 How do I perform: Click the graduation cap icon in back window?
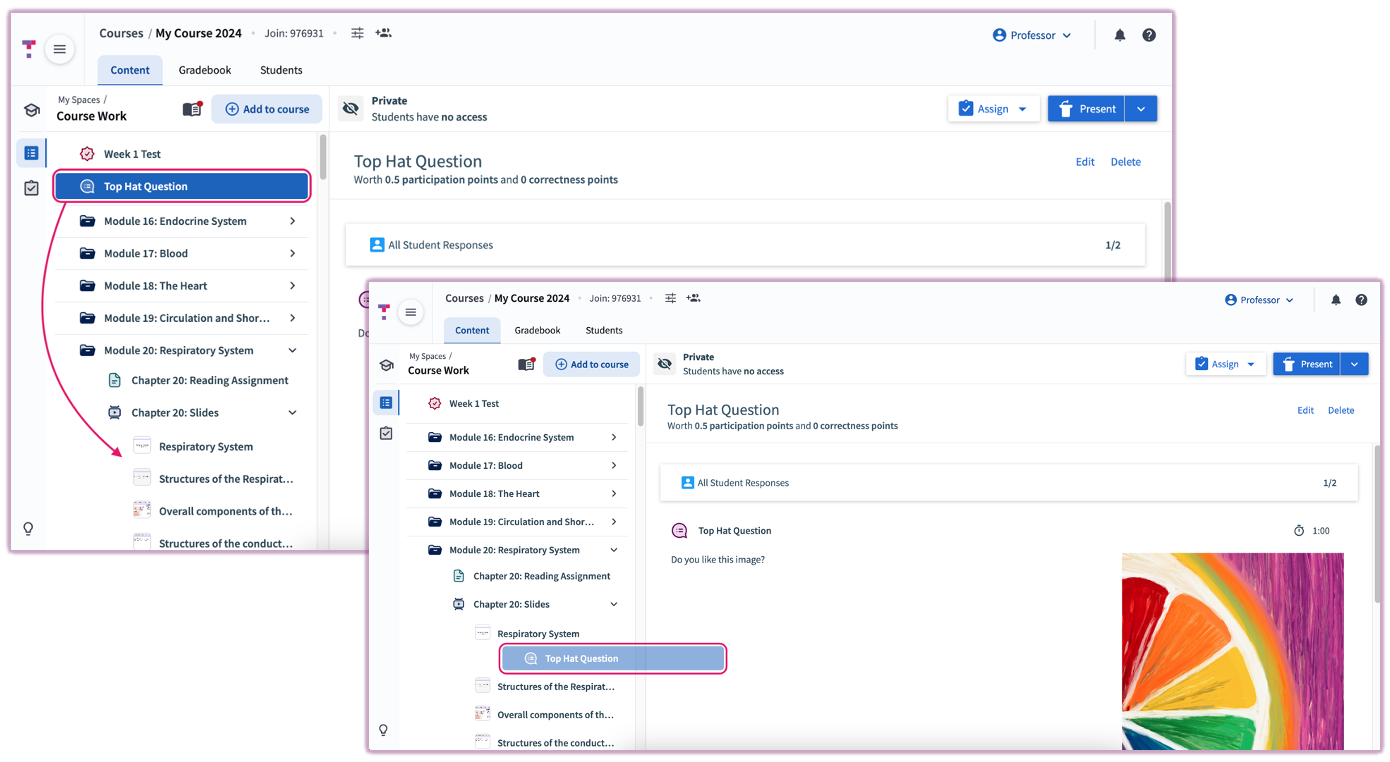(31, 110)
